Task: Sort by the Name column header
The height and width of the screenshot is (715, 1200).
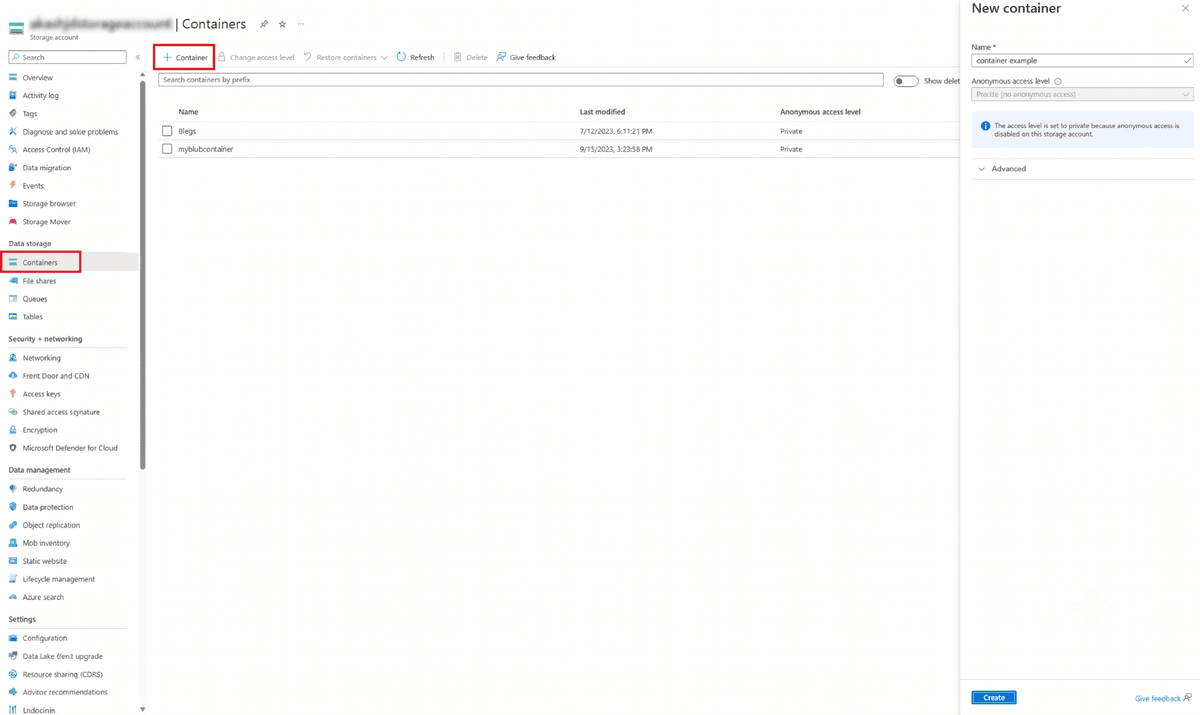Action: click(188, 112)
